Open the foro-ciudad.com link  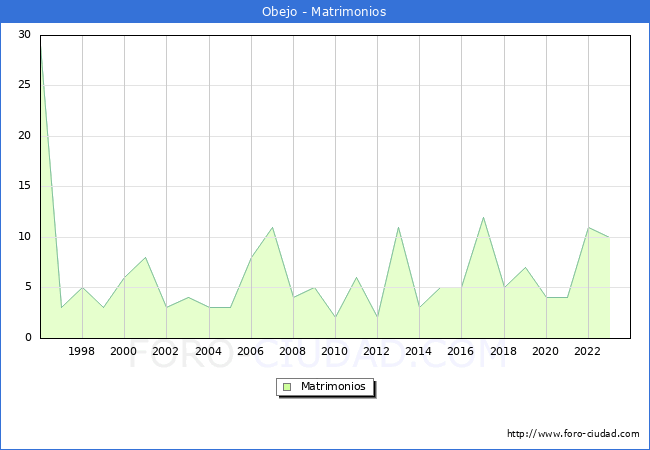[x=573, y=434]
